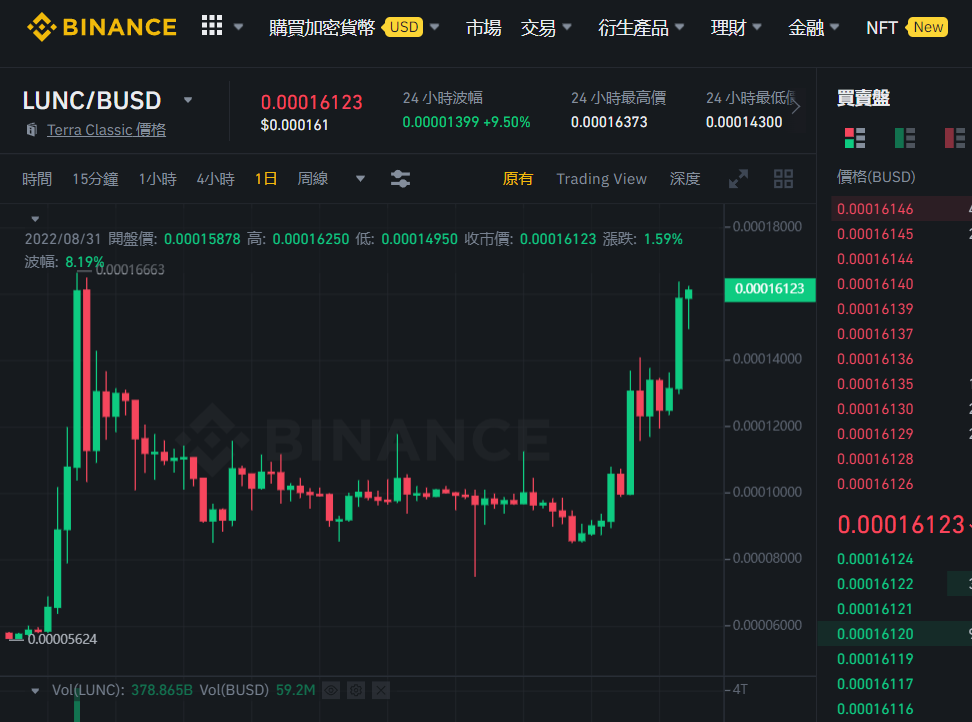Select bid price 0.00016120
972x722 pixels.
pos(875,634)
